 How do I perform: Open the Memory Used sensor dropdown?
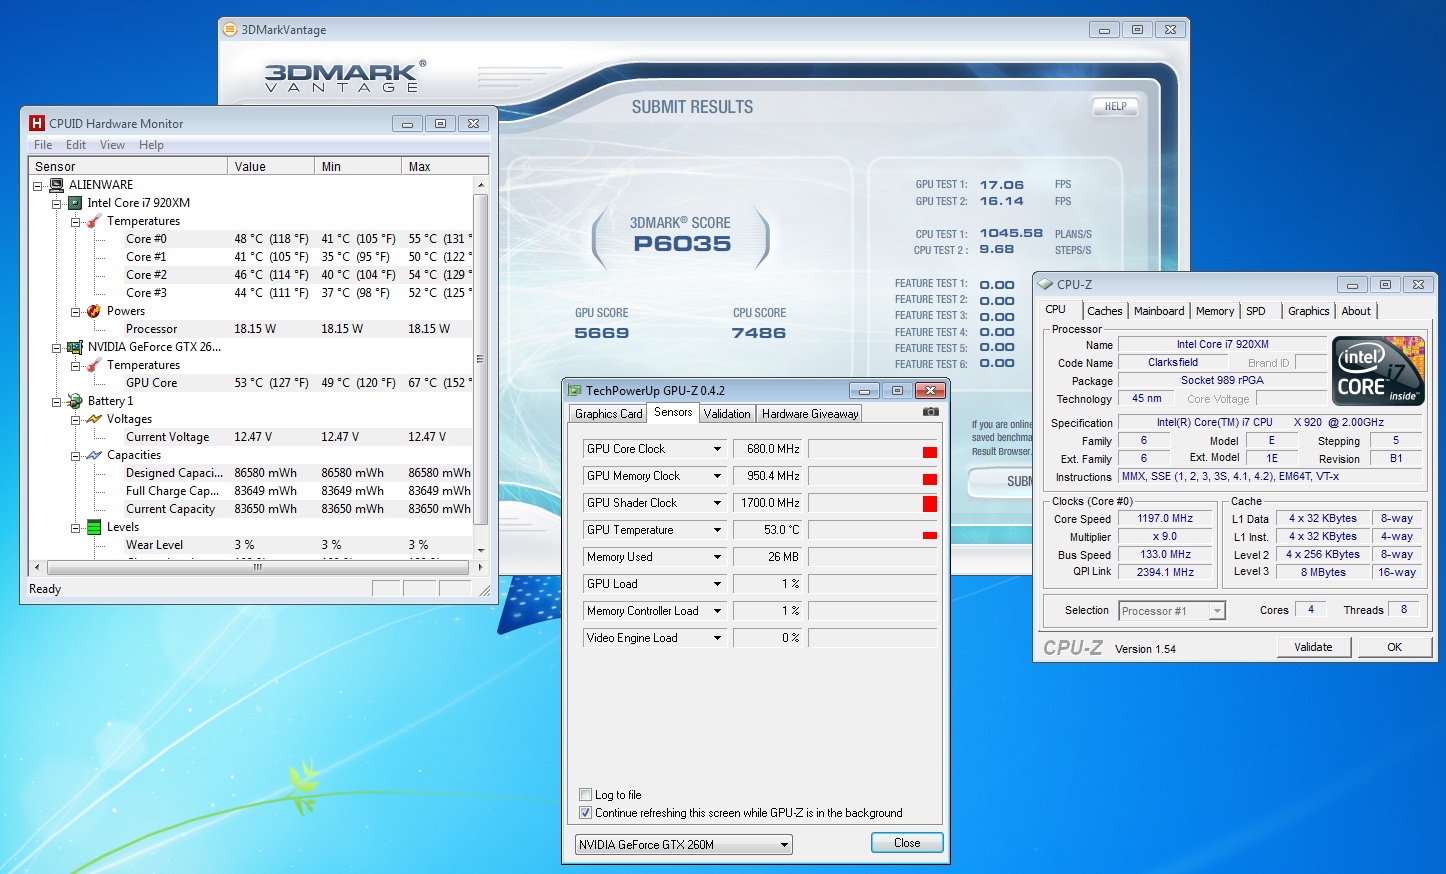[717, 557]
